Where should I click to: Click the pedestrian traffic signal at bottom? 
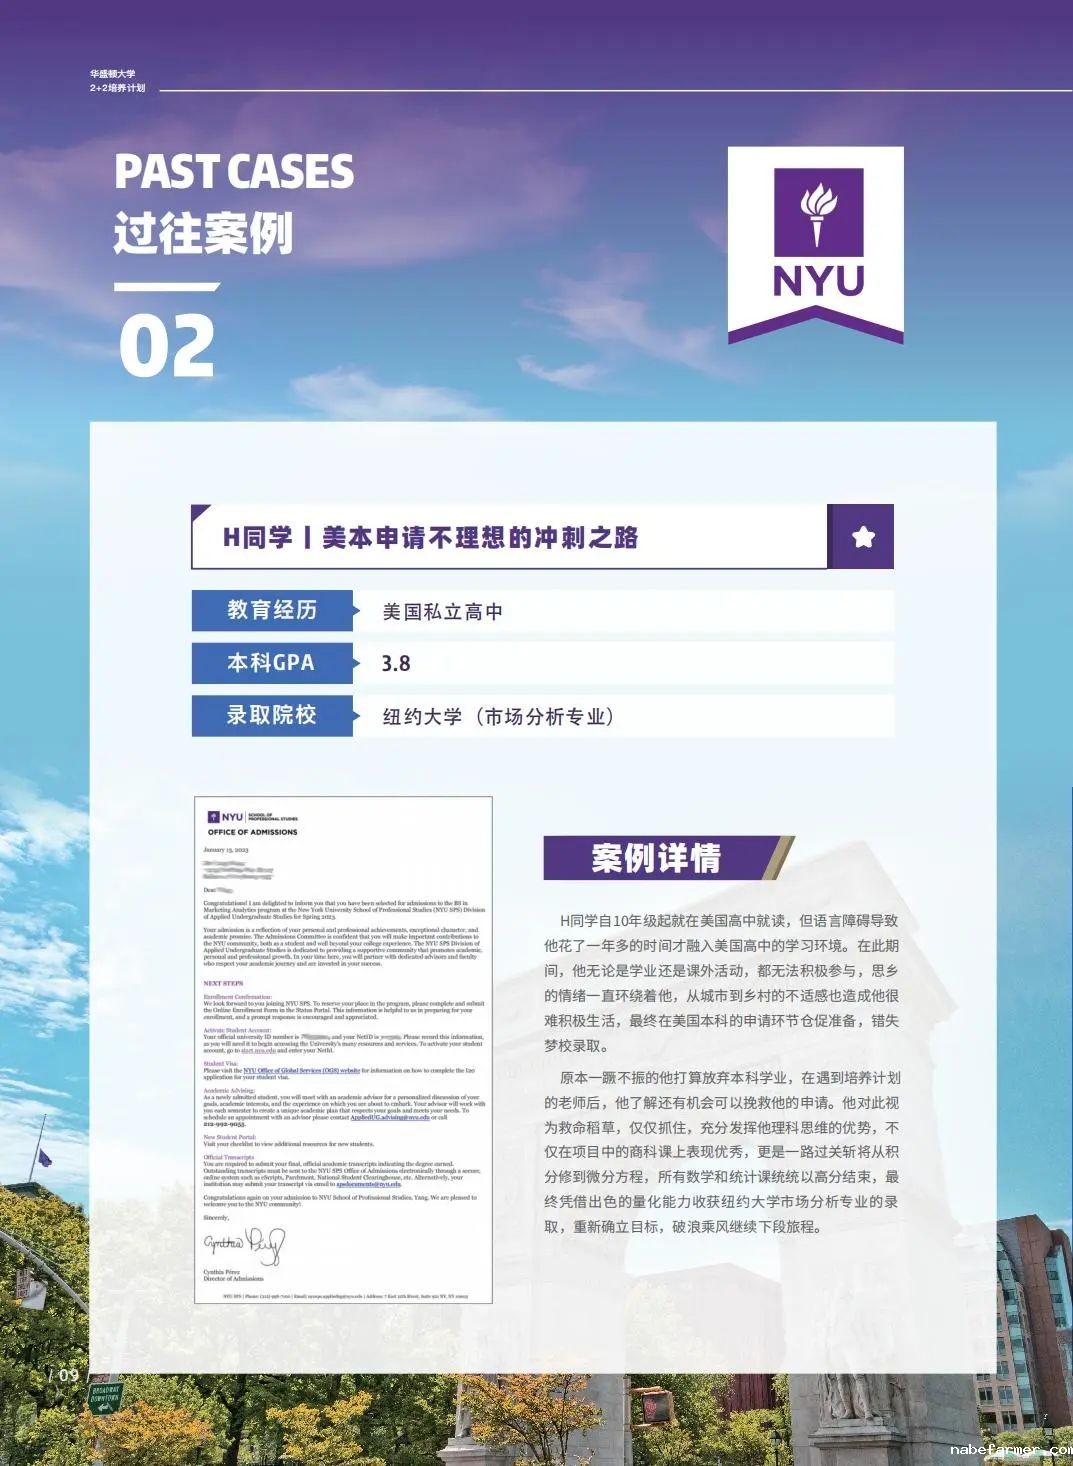click(x=657, y=1407)
